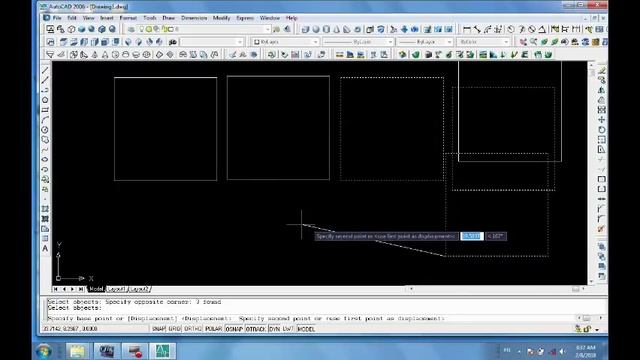640x360 pixels.
Task: Select the Hatch tool
Action: [45, 209]
